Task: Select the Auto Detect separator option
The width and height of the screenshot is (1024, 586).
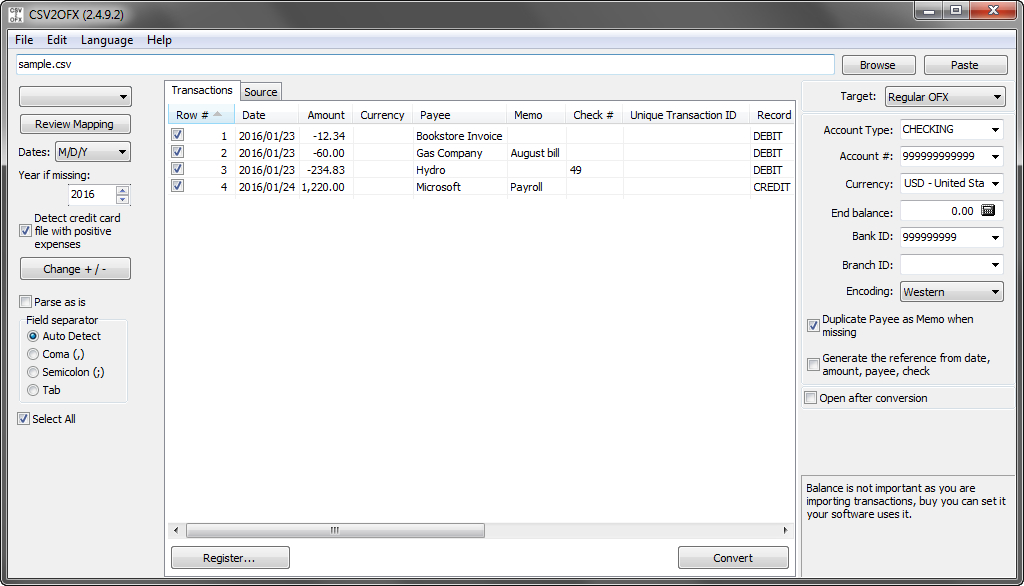Action: pyautogui.click(x=33, y=336)
